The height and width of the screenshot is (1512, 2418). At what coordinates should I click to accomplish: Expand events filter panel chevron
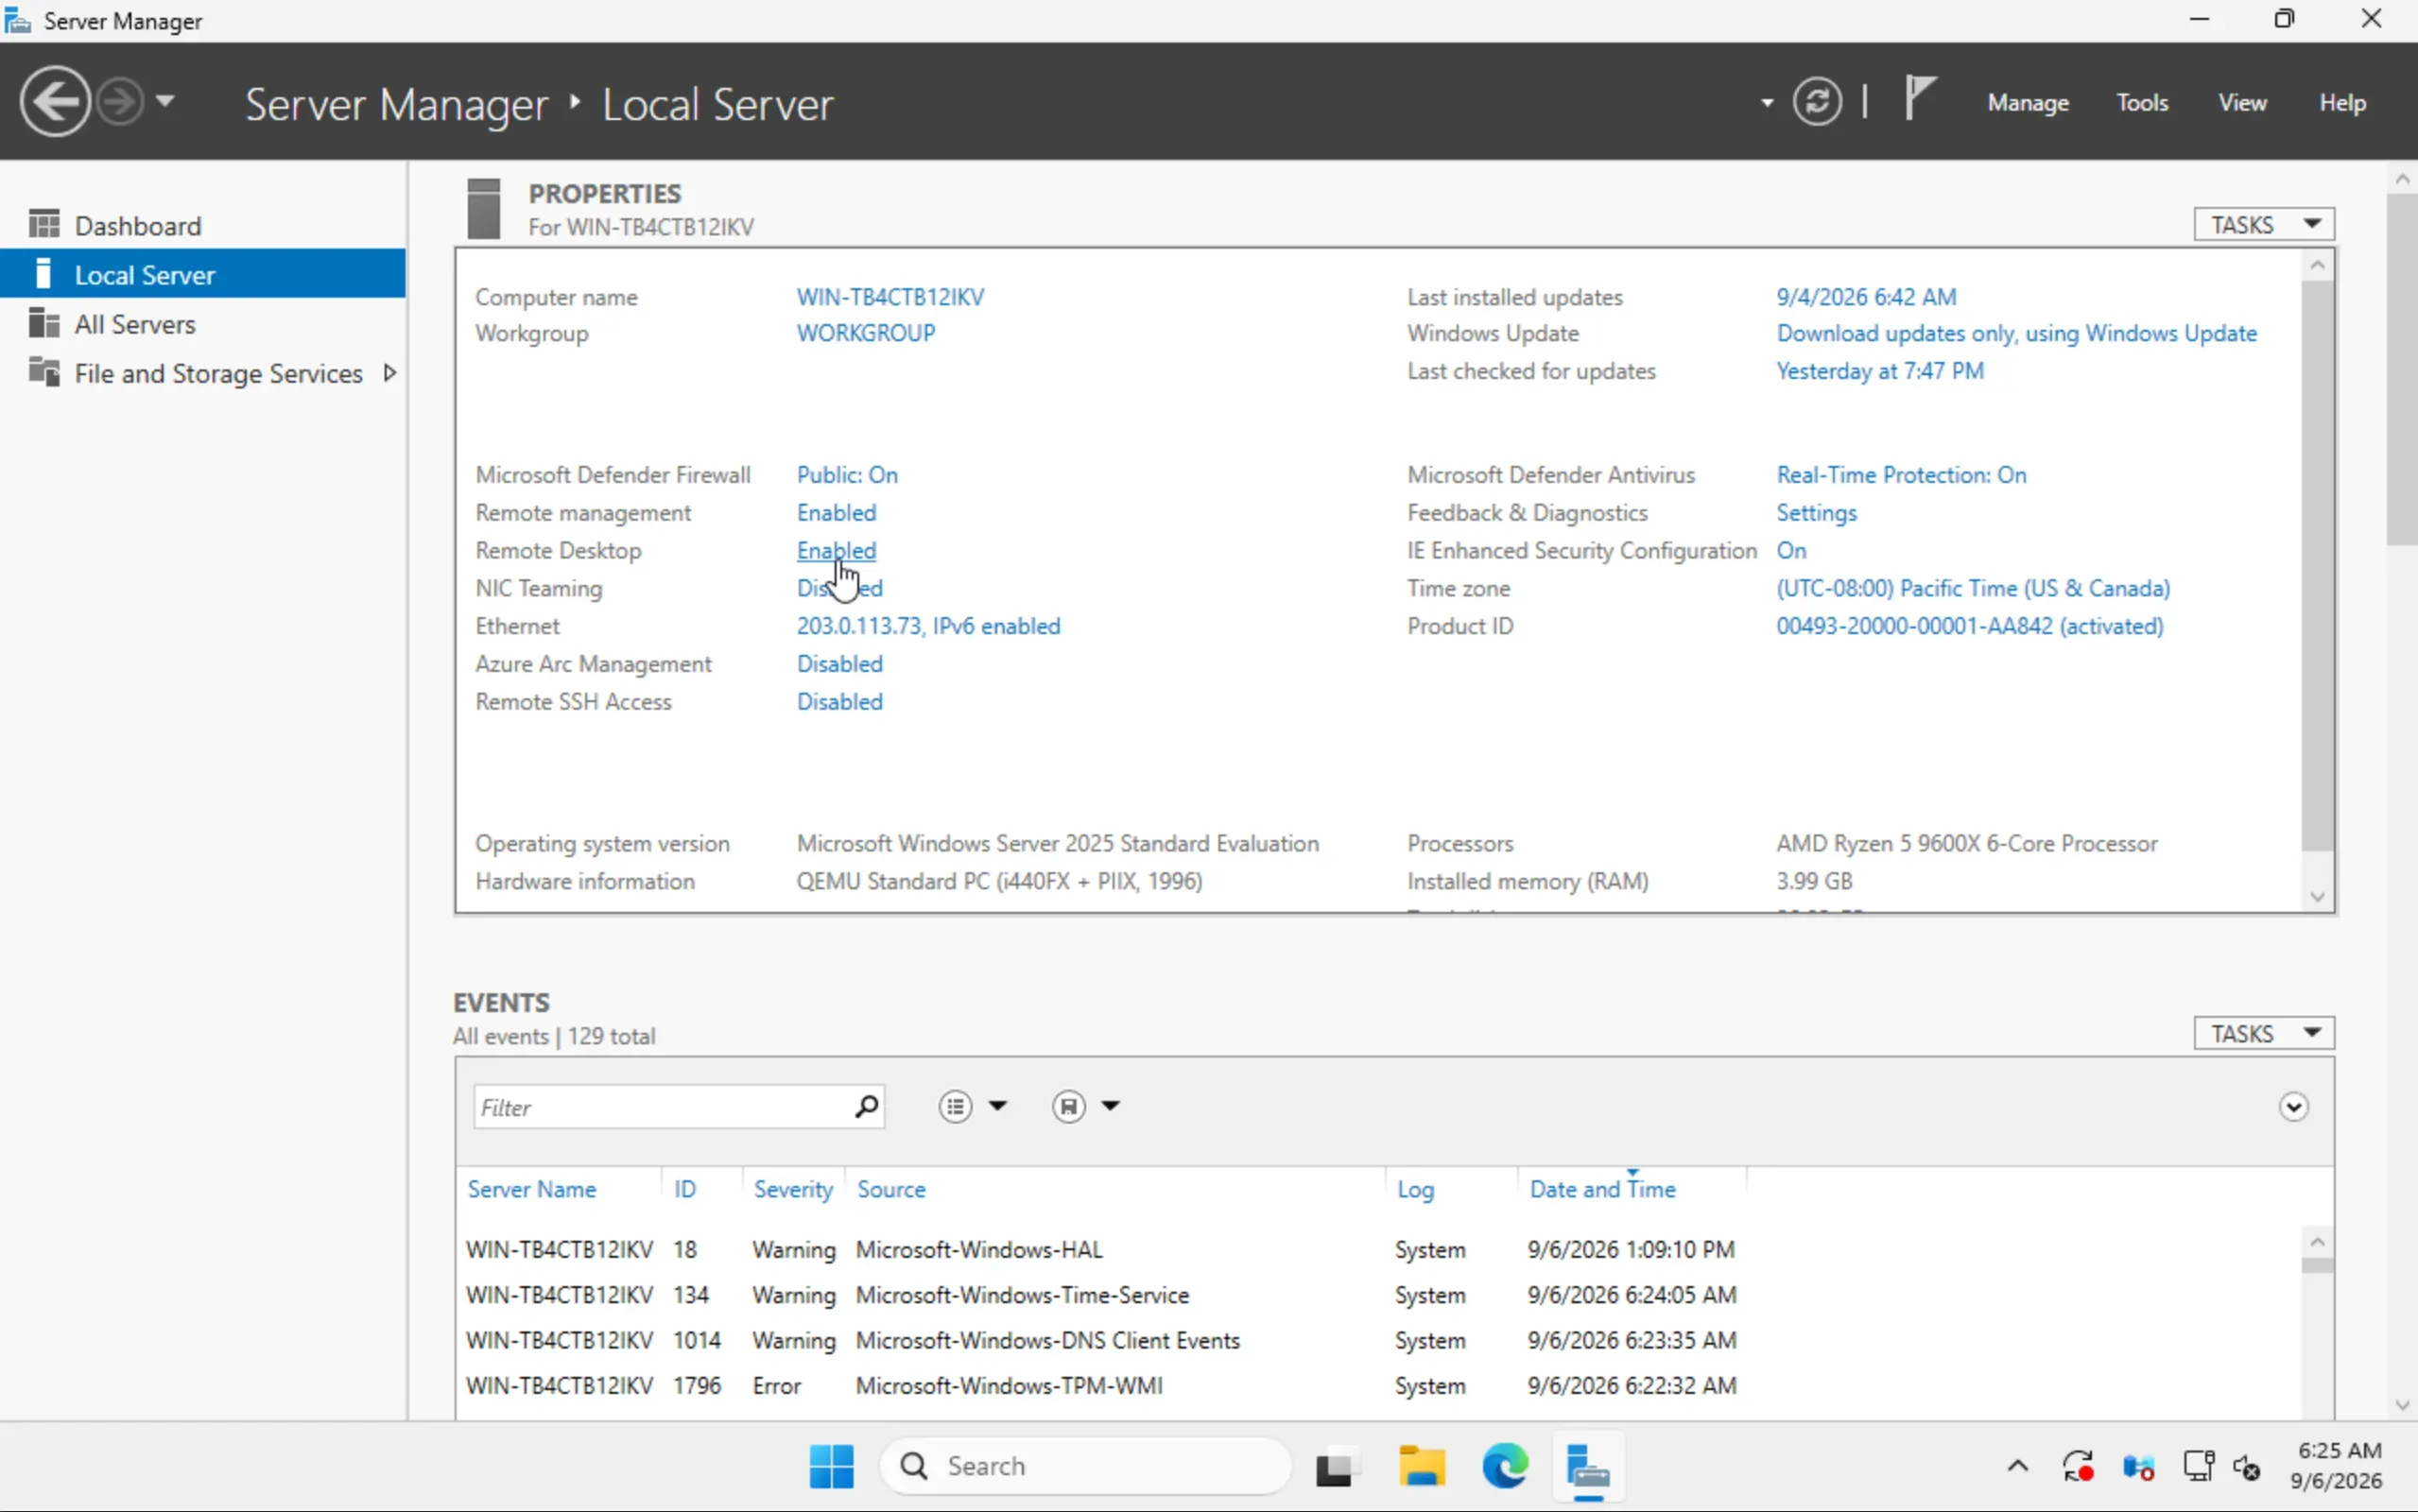tap(2293, 1107)
